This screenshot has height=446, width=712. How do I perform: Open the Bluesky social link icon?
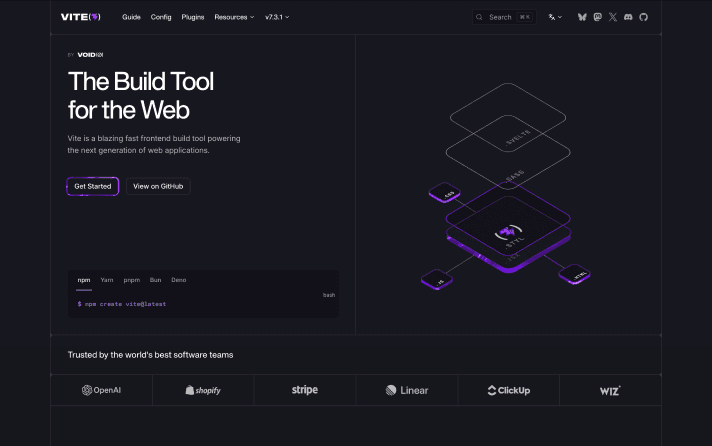pos(582,17)
